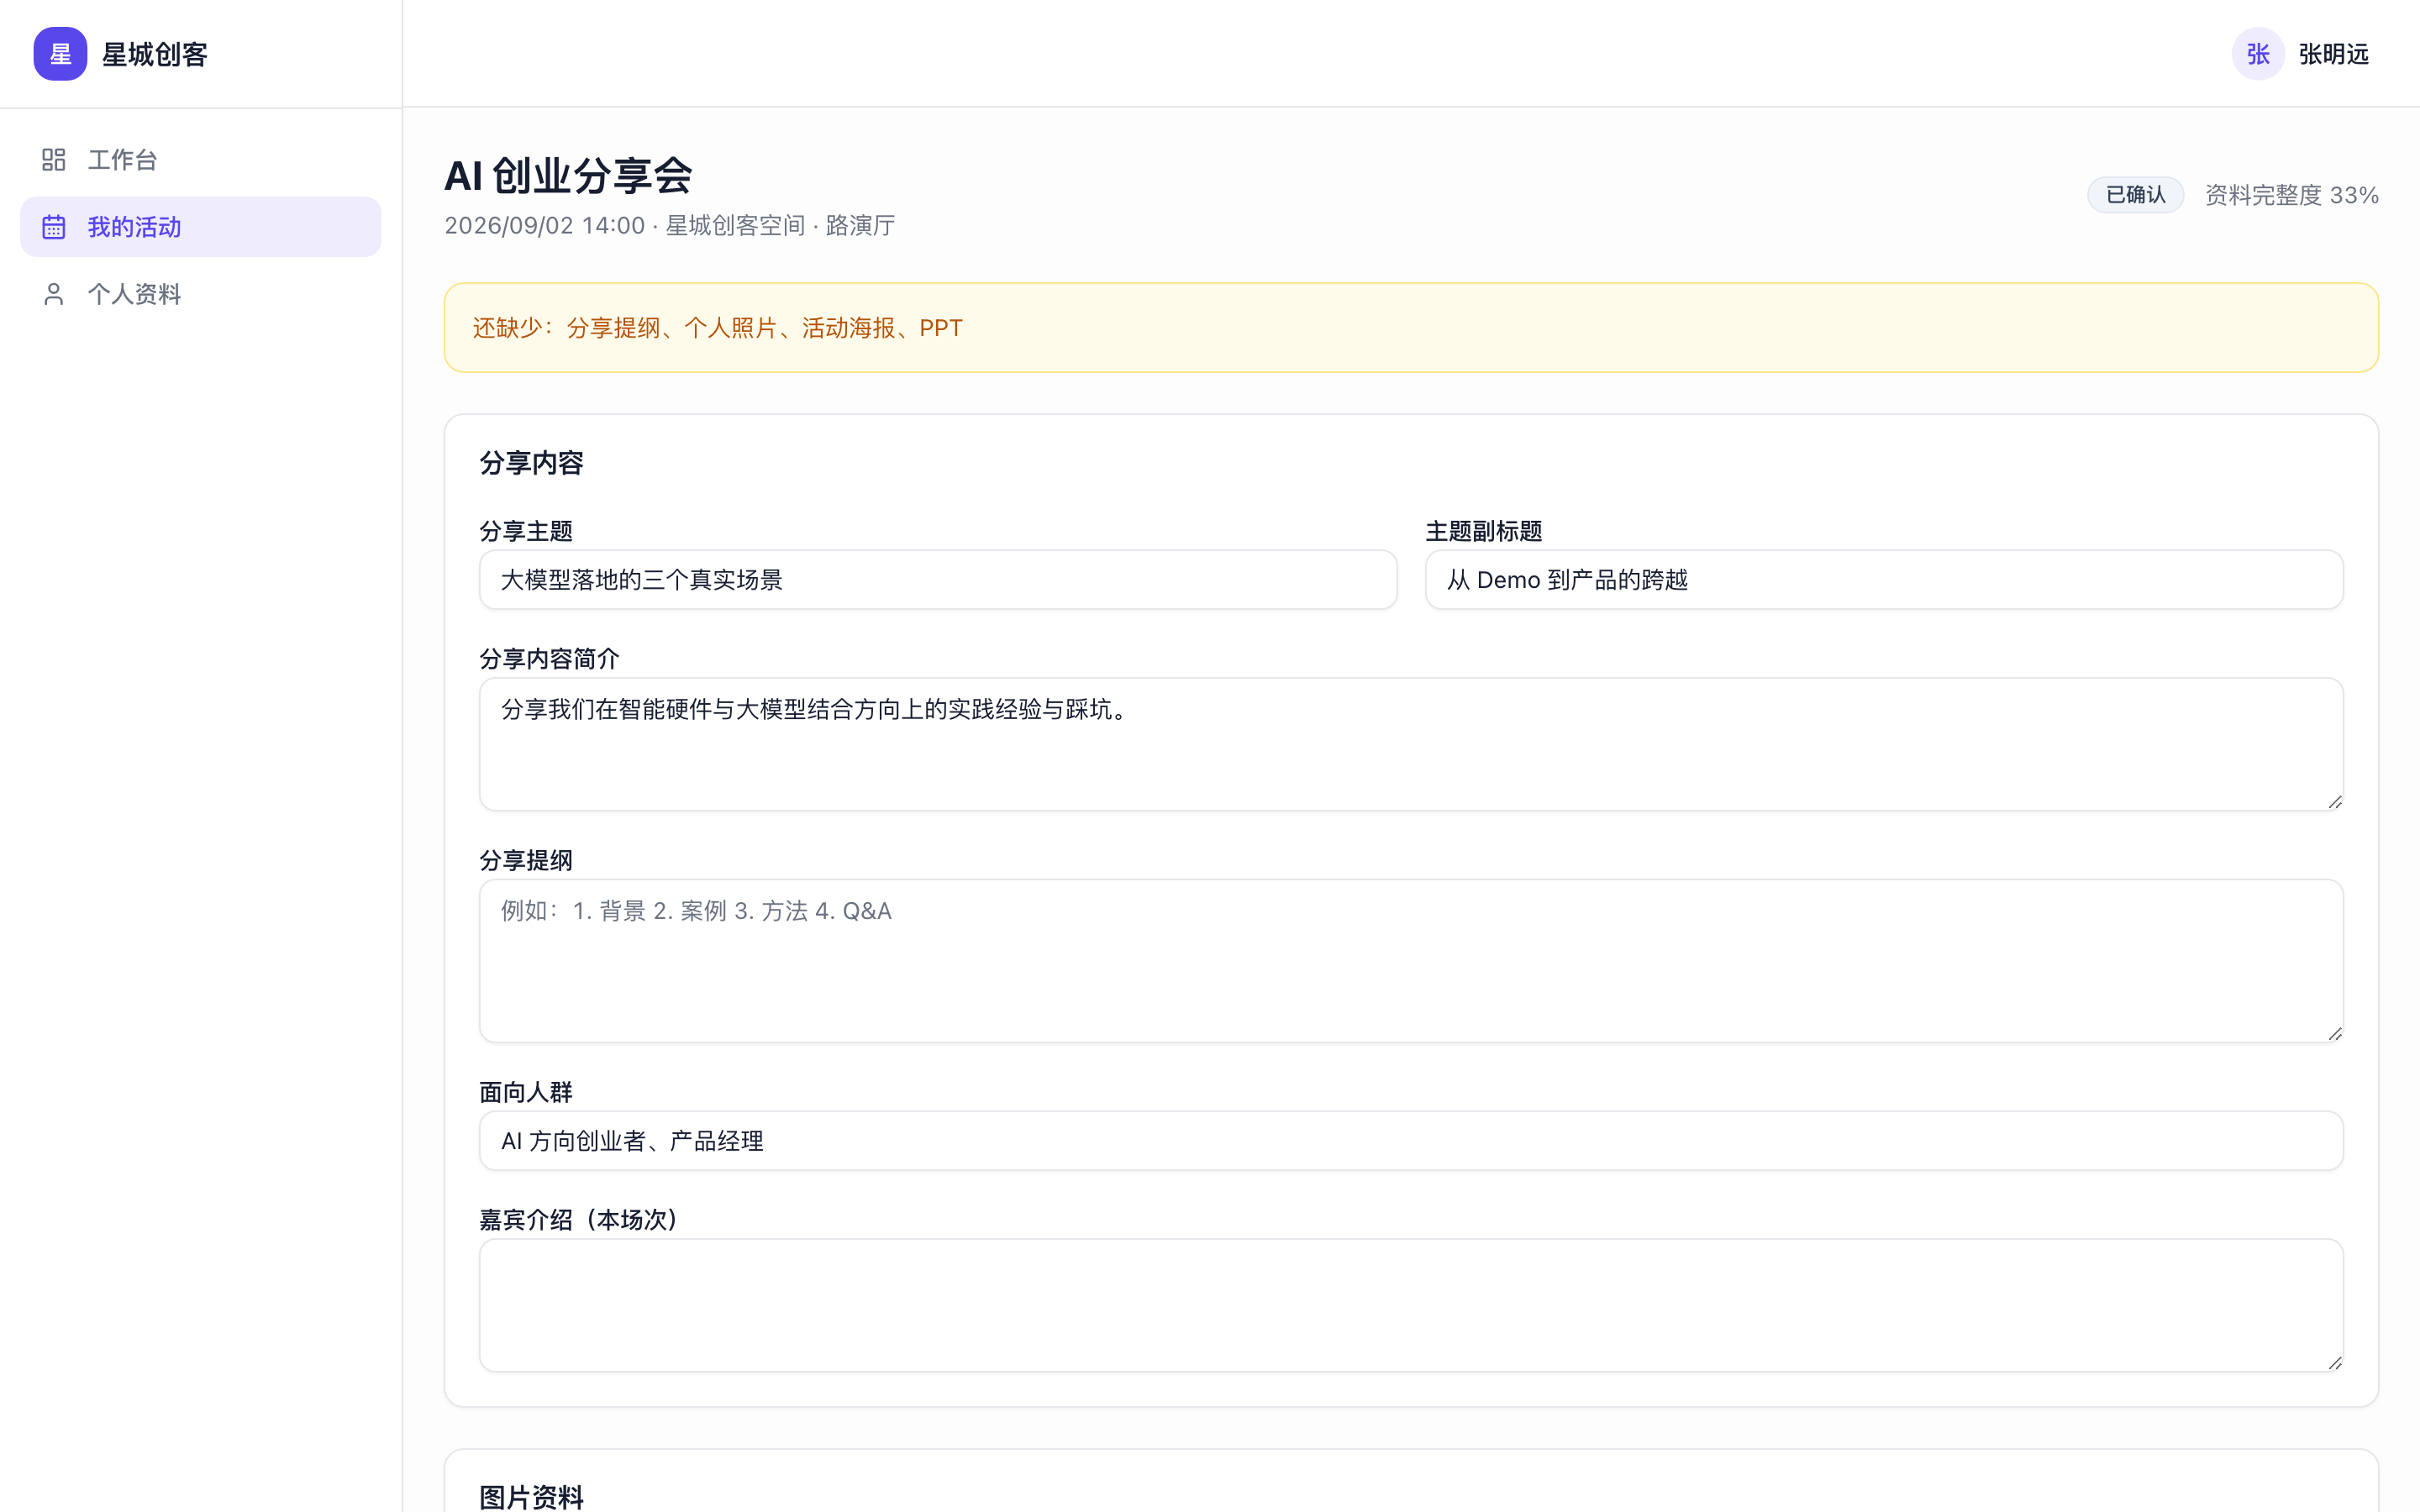
Task: Click the 星城创客 brand title
Action: (155, 54)
